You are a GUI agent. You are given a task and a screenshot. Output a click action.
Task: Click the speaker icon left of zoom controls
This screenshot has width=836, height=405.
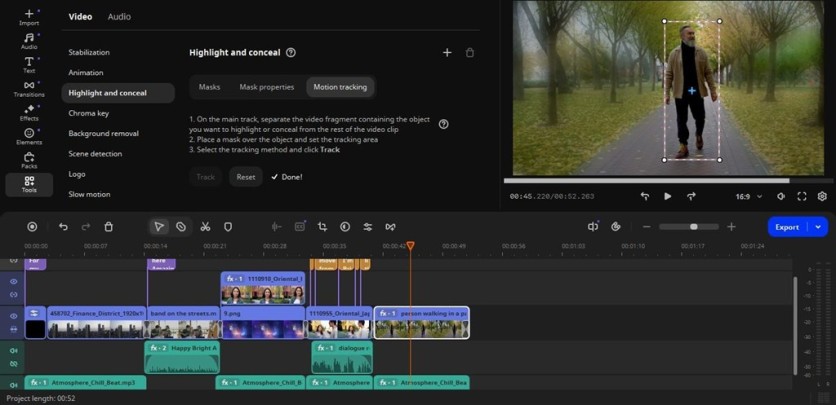click(x=593, y=227)
